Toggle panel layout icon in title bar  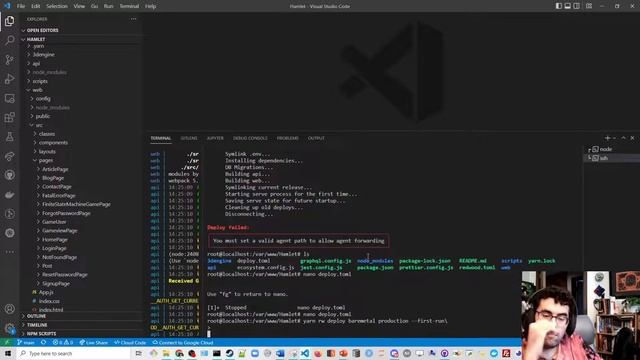tap(568, 6)
